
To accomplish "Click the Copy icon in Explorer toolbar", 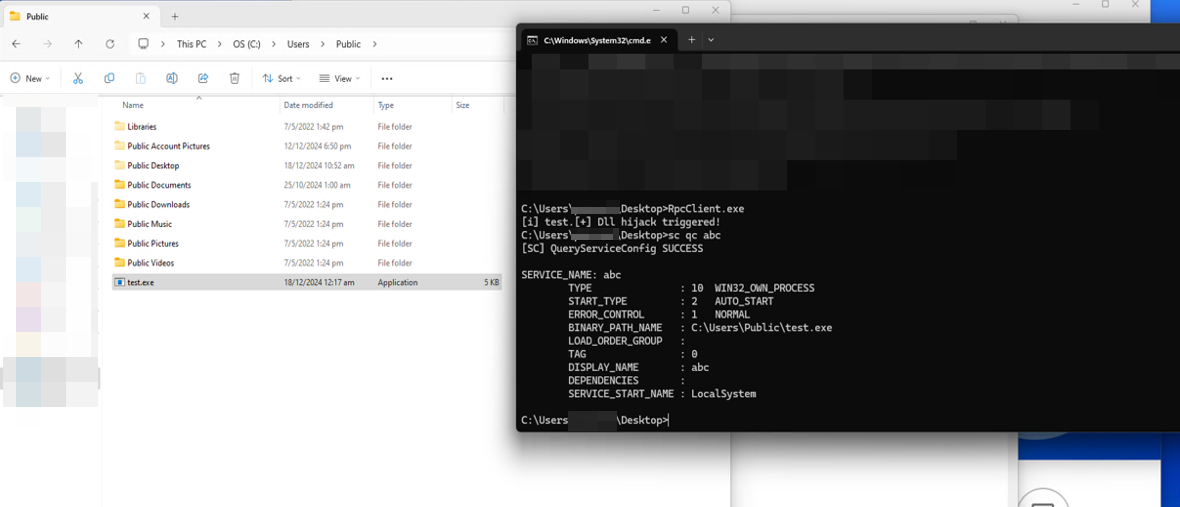I will tap(109, 78).
